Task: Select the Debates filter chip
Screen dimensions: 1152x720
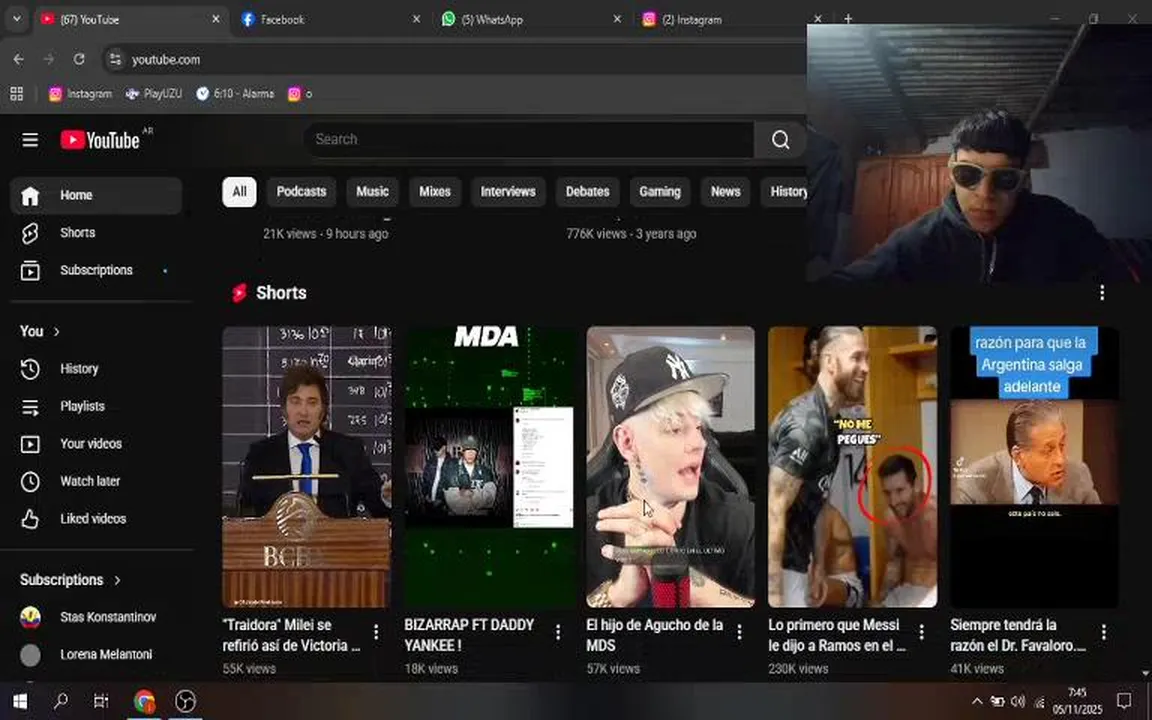Action: click(587, 192)
